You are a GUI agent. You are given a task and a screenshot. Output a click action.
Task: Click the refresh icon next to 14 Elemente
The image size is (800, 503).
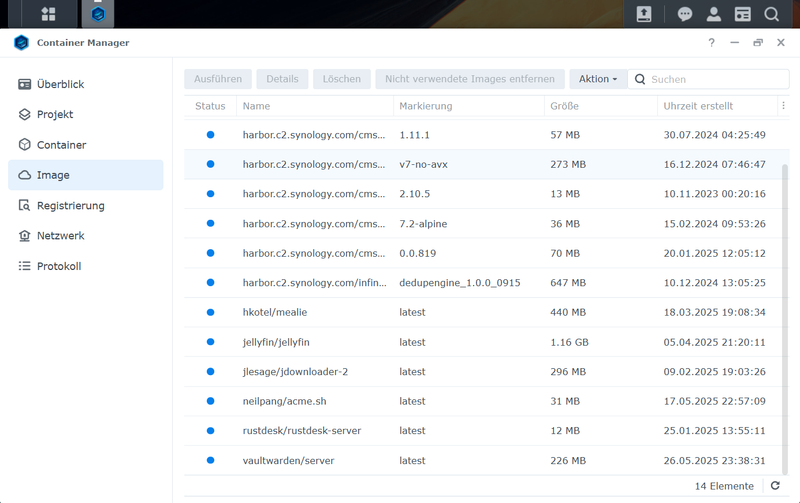[775, 486]
